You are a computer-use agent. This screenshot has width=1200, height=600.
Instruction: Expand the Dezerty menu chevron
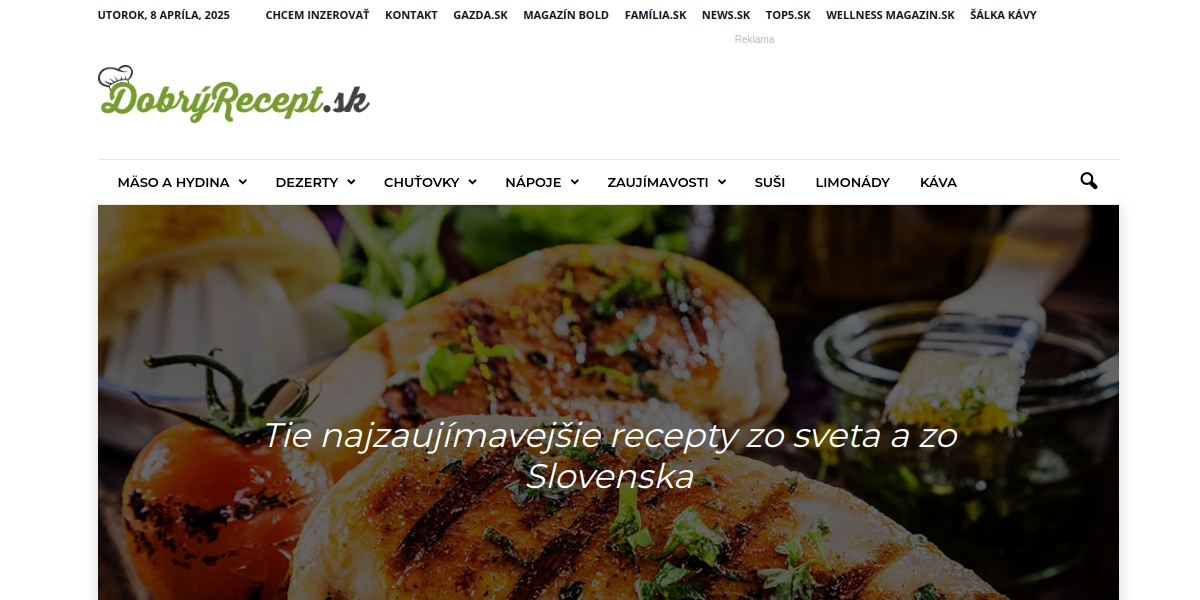350,183
